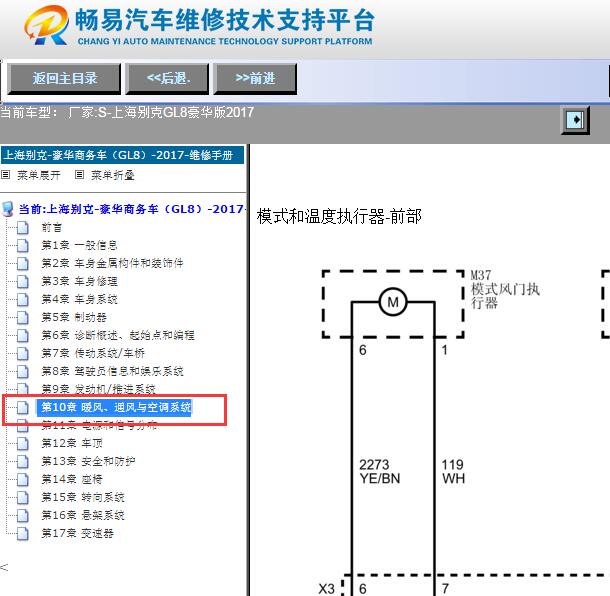The height and width of the screenshot is (596, 610).
Task: Click the page icon beside 第8章
Action: tap(23, 371)
